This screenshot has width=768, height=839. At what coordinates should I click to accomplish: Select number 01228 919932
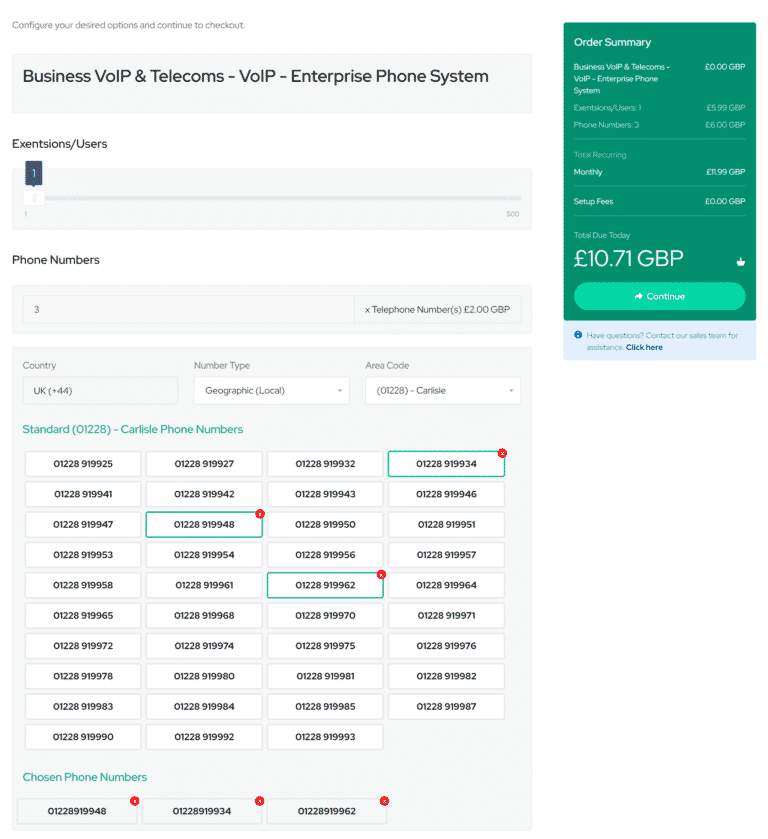325,464
